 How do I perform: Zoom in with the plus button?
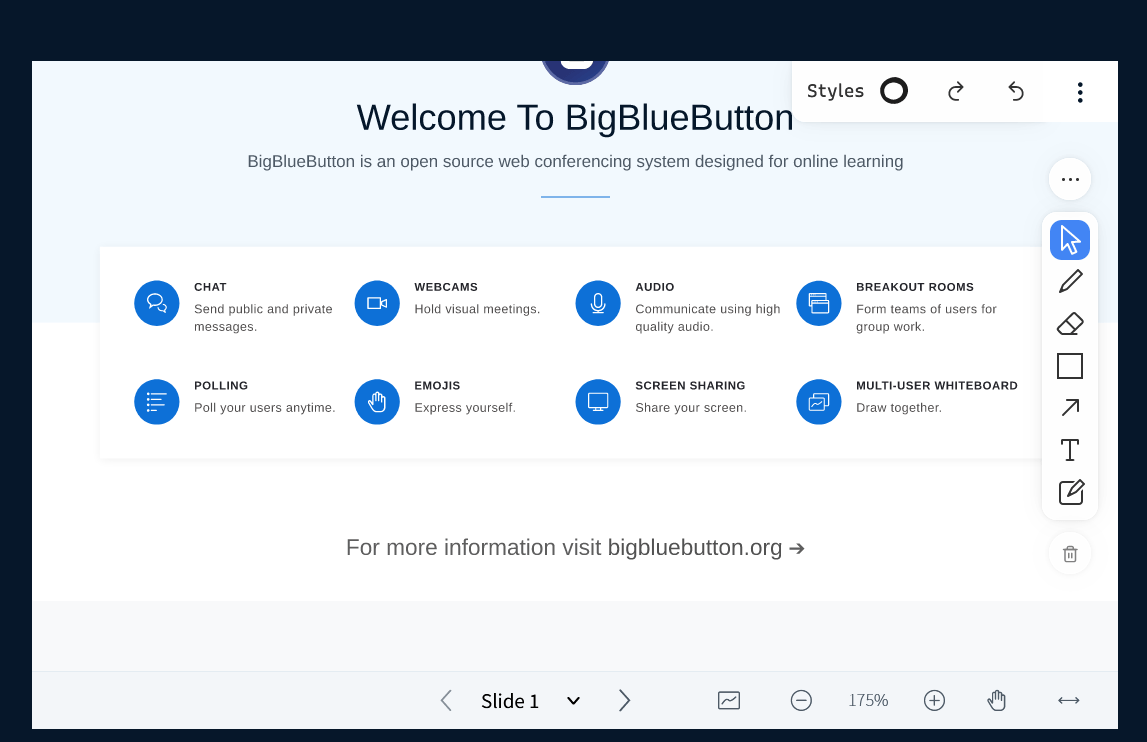[934, 700]
